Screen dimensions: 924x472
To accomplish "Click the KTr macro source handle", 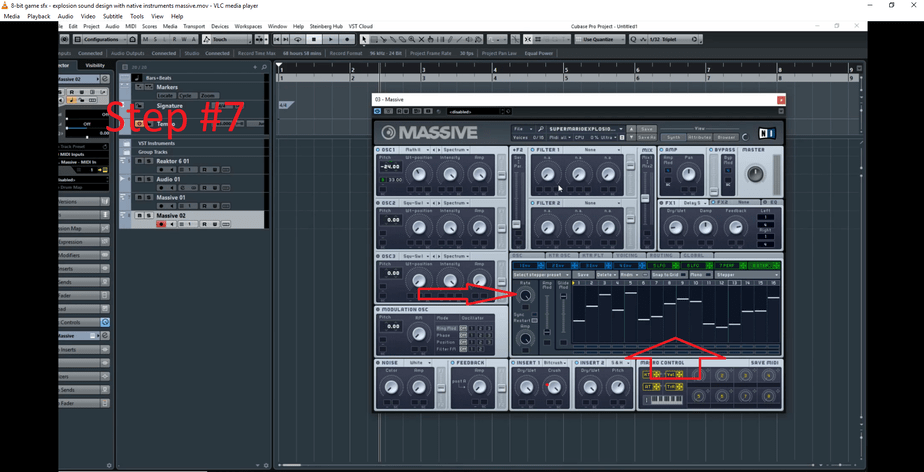I will [x=651, y=374].
